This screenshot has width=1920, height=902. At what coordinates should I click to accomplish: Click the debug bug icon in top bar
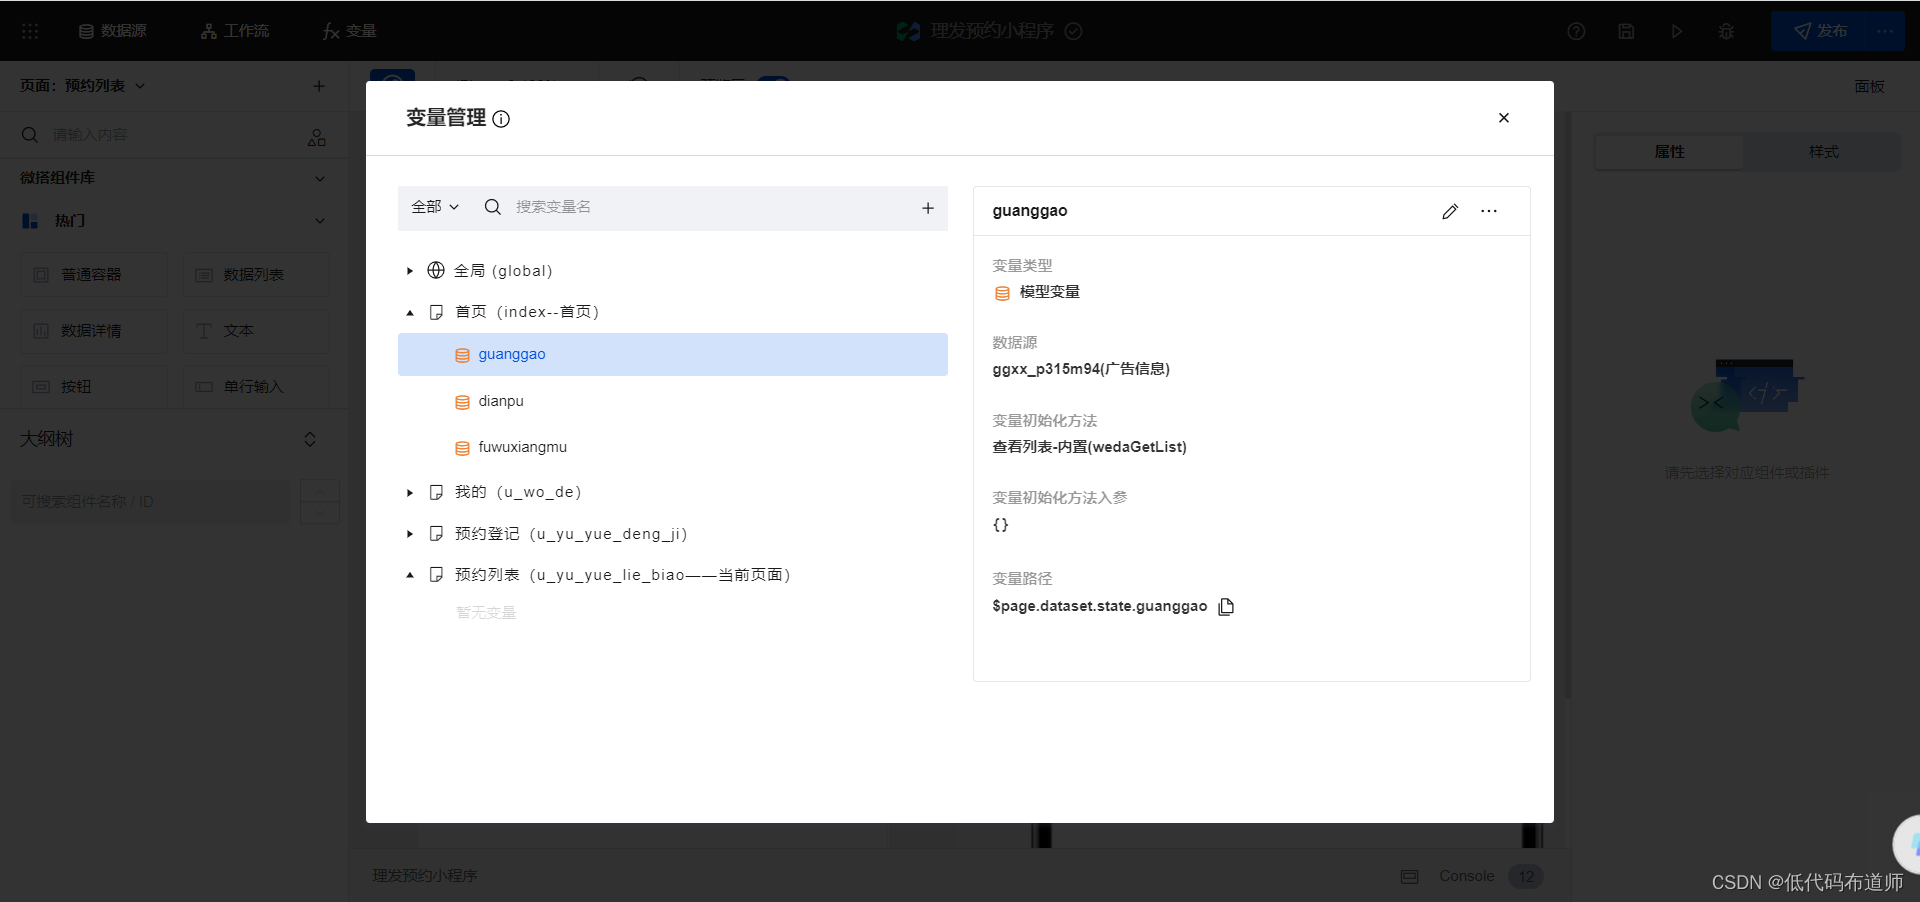click(1726, 31)
